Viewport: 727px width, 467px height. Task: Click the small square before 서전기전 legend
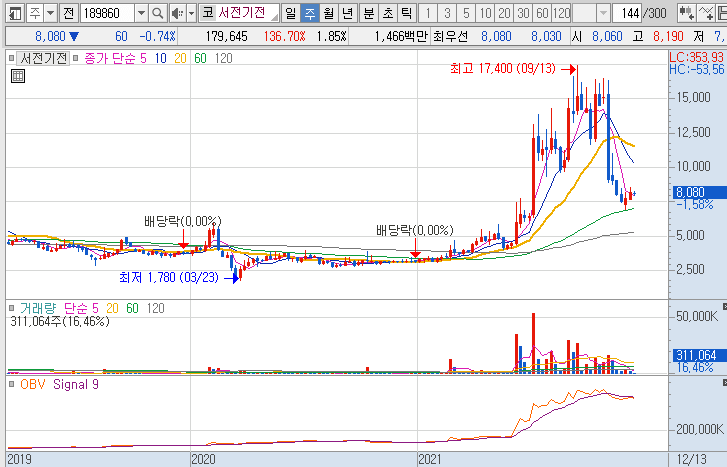(x=12, y=58)
